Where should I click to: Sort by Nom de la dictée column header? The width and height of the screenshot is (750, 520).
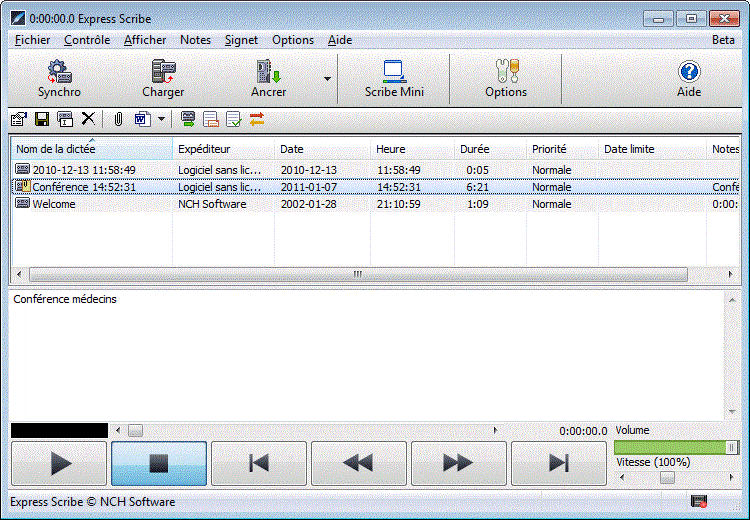(92, 149)
